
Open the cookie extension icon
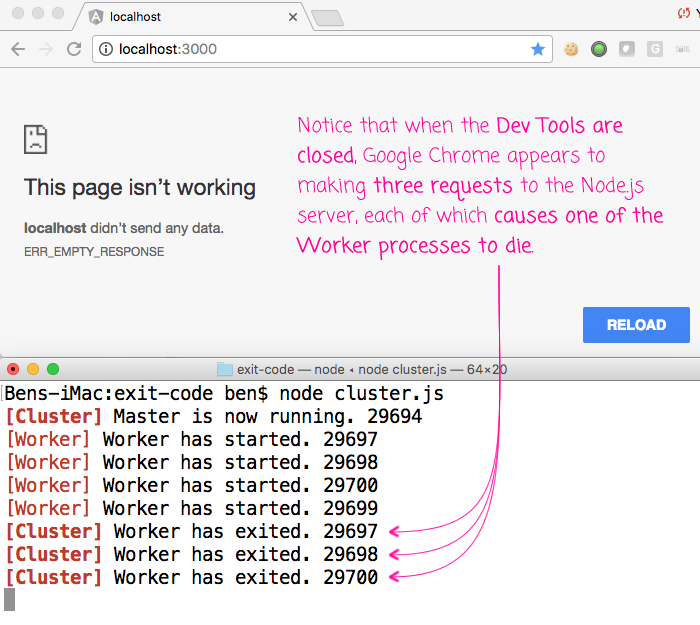pos(571,49)
